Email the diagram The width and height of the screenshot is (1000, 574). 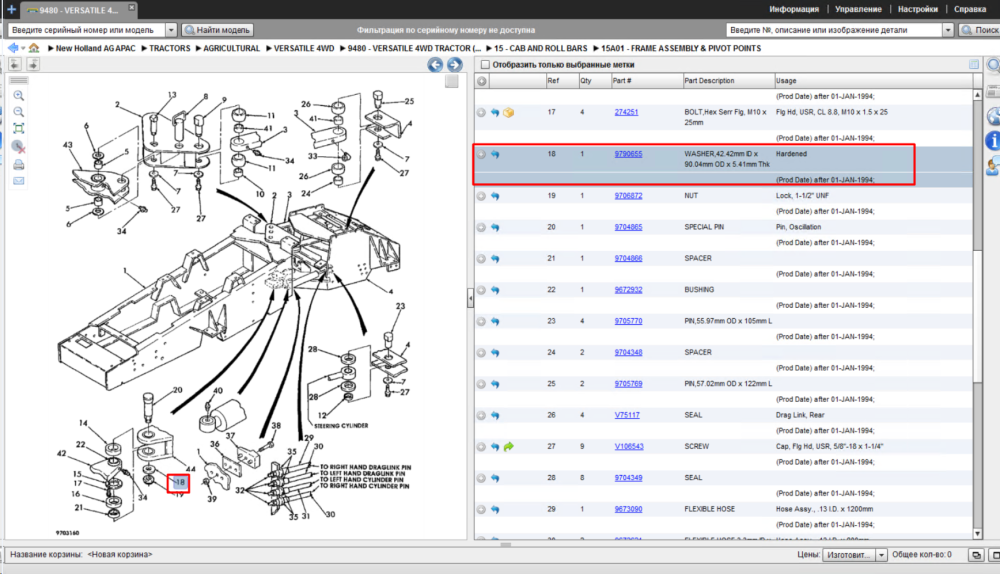coord(18,181)
